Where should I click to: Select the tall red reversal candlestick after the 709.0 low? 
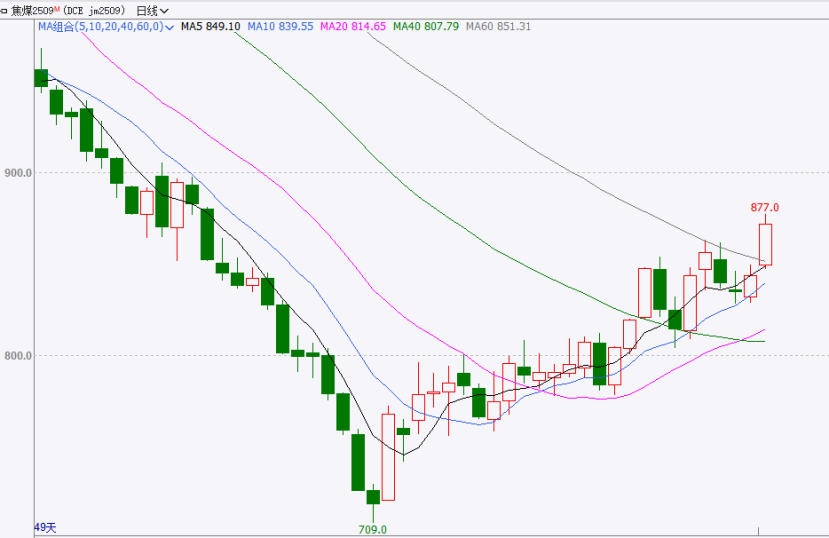click(x=388, y=457)
